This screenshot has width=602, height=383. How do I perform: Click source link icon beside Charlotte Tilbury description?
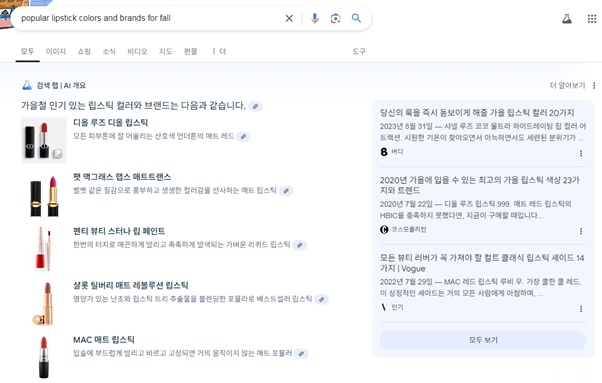(x=321, y=299)
